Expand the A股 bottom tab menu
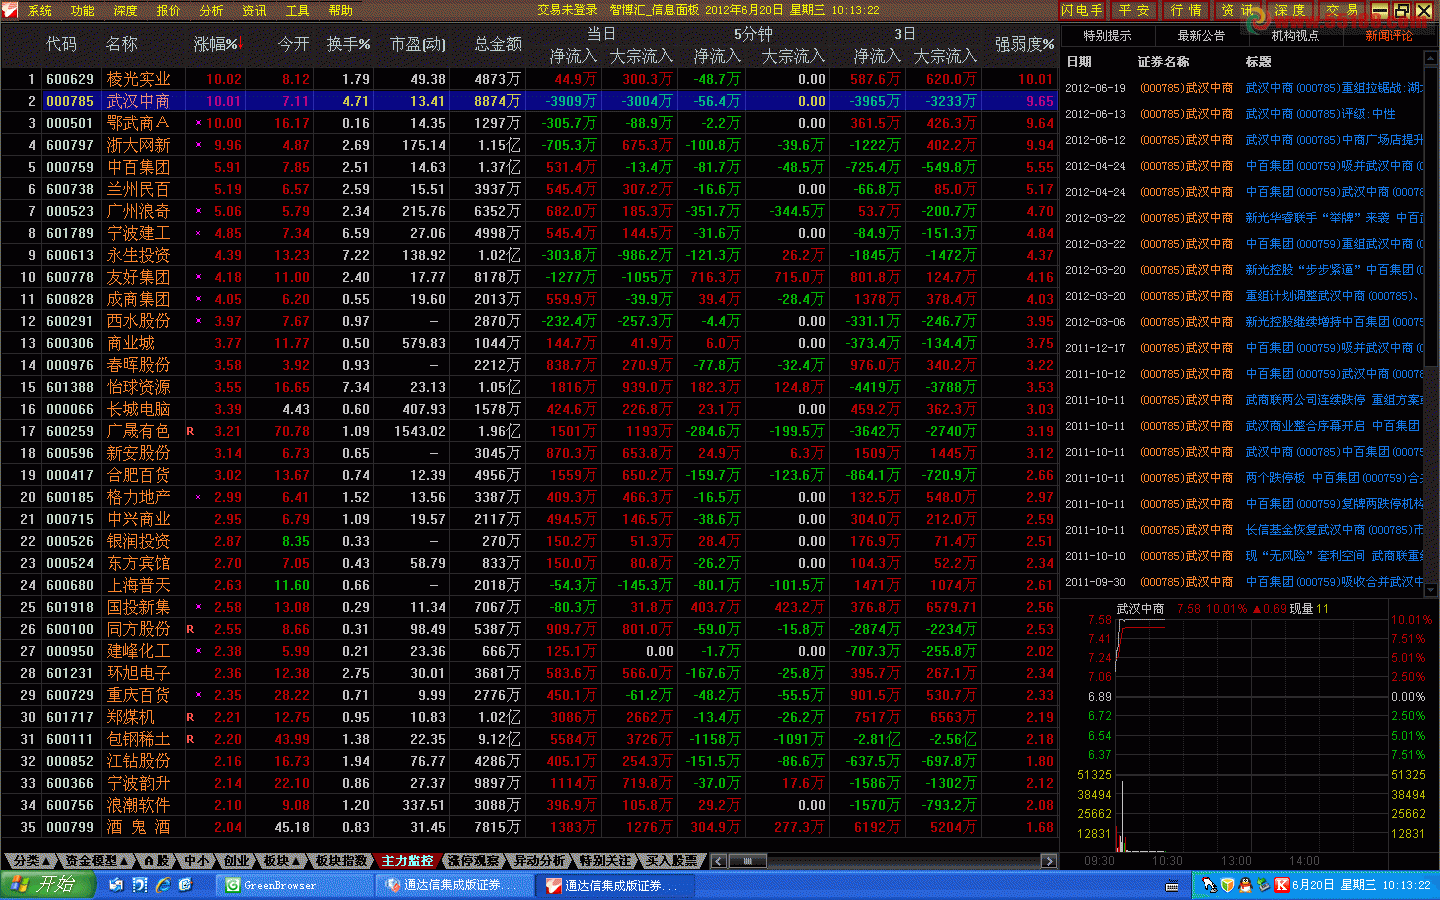This screenshot has height=900, width=1440. click(x=156, y=861)
